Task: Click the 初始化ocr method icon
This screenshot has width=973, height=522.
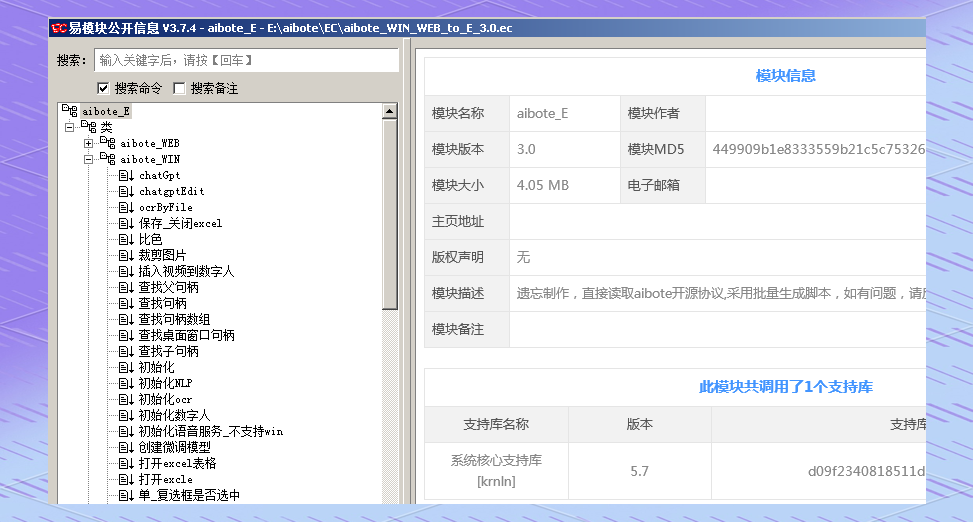Action: tap(127, 399)
